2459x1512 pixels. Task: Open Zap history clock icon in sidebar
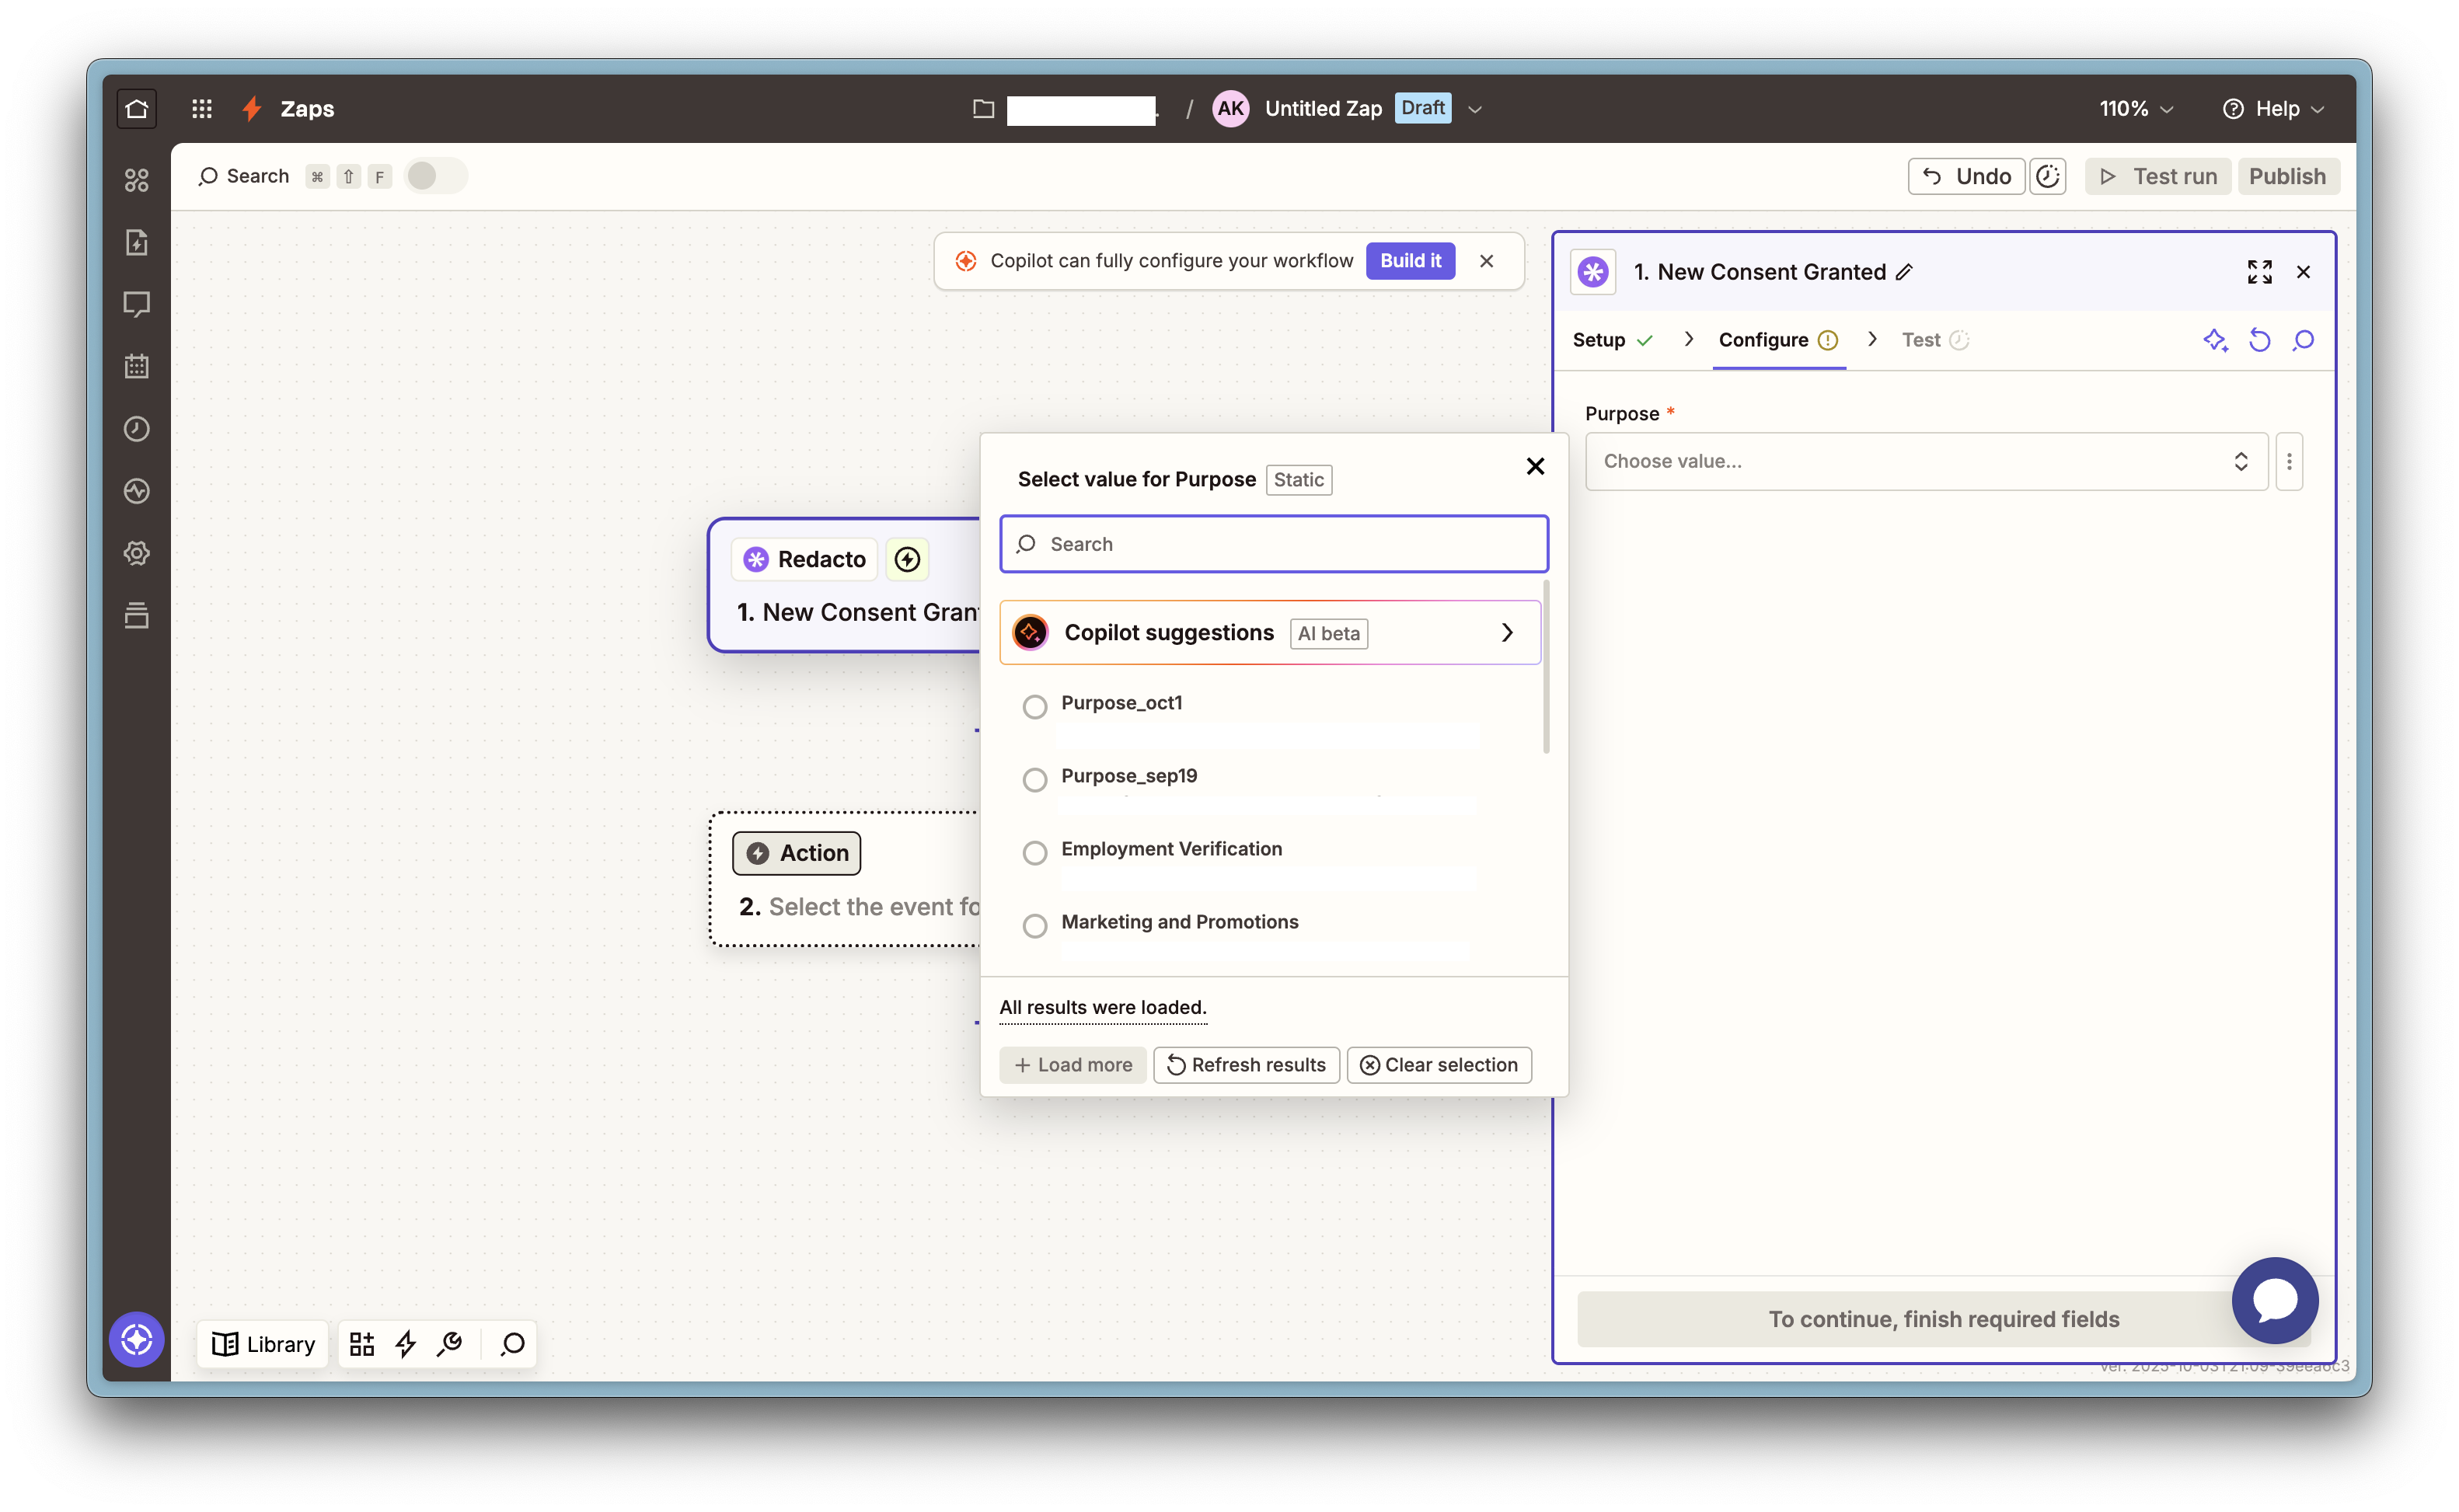tap(137, 429)
